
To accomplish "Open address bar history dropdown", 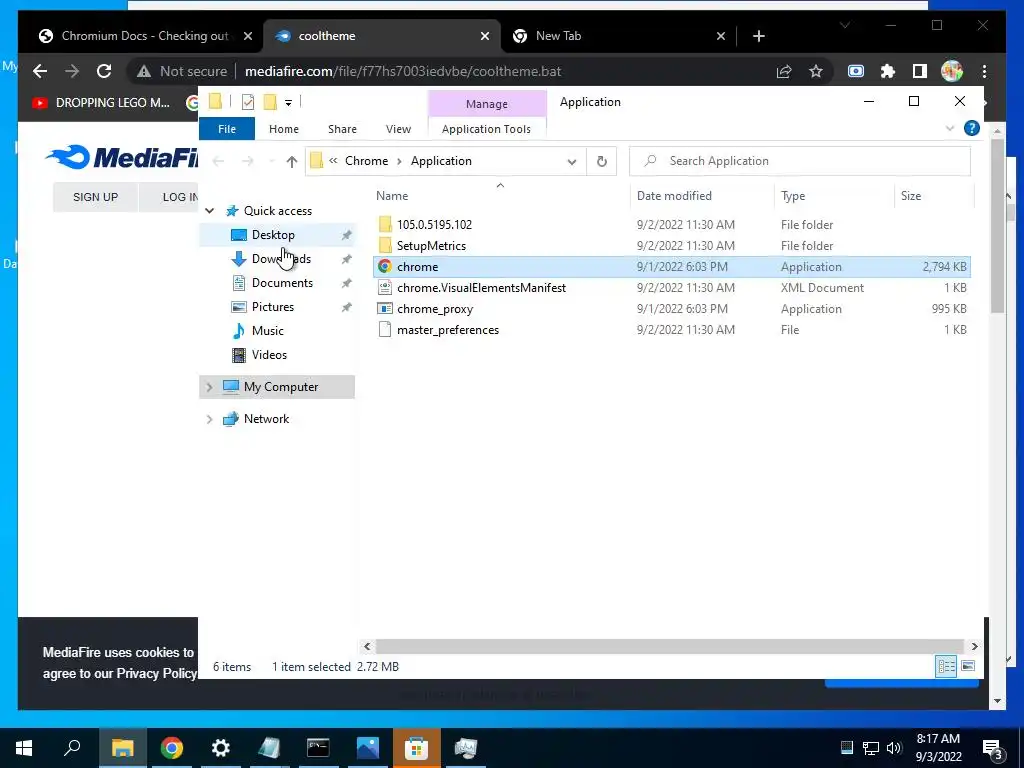I will click(x=571, y=161).
